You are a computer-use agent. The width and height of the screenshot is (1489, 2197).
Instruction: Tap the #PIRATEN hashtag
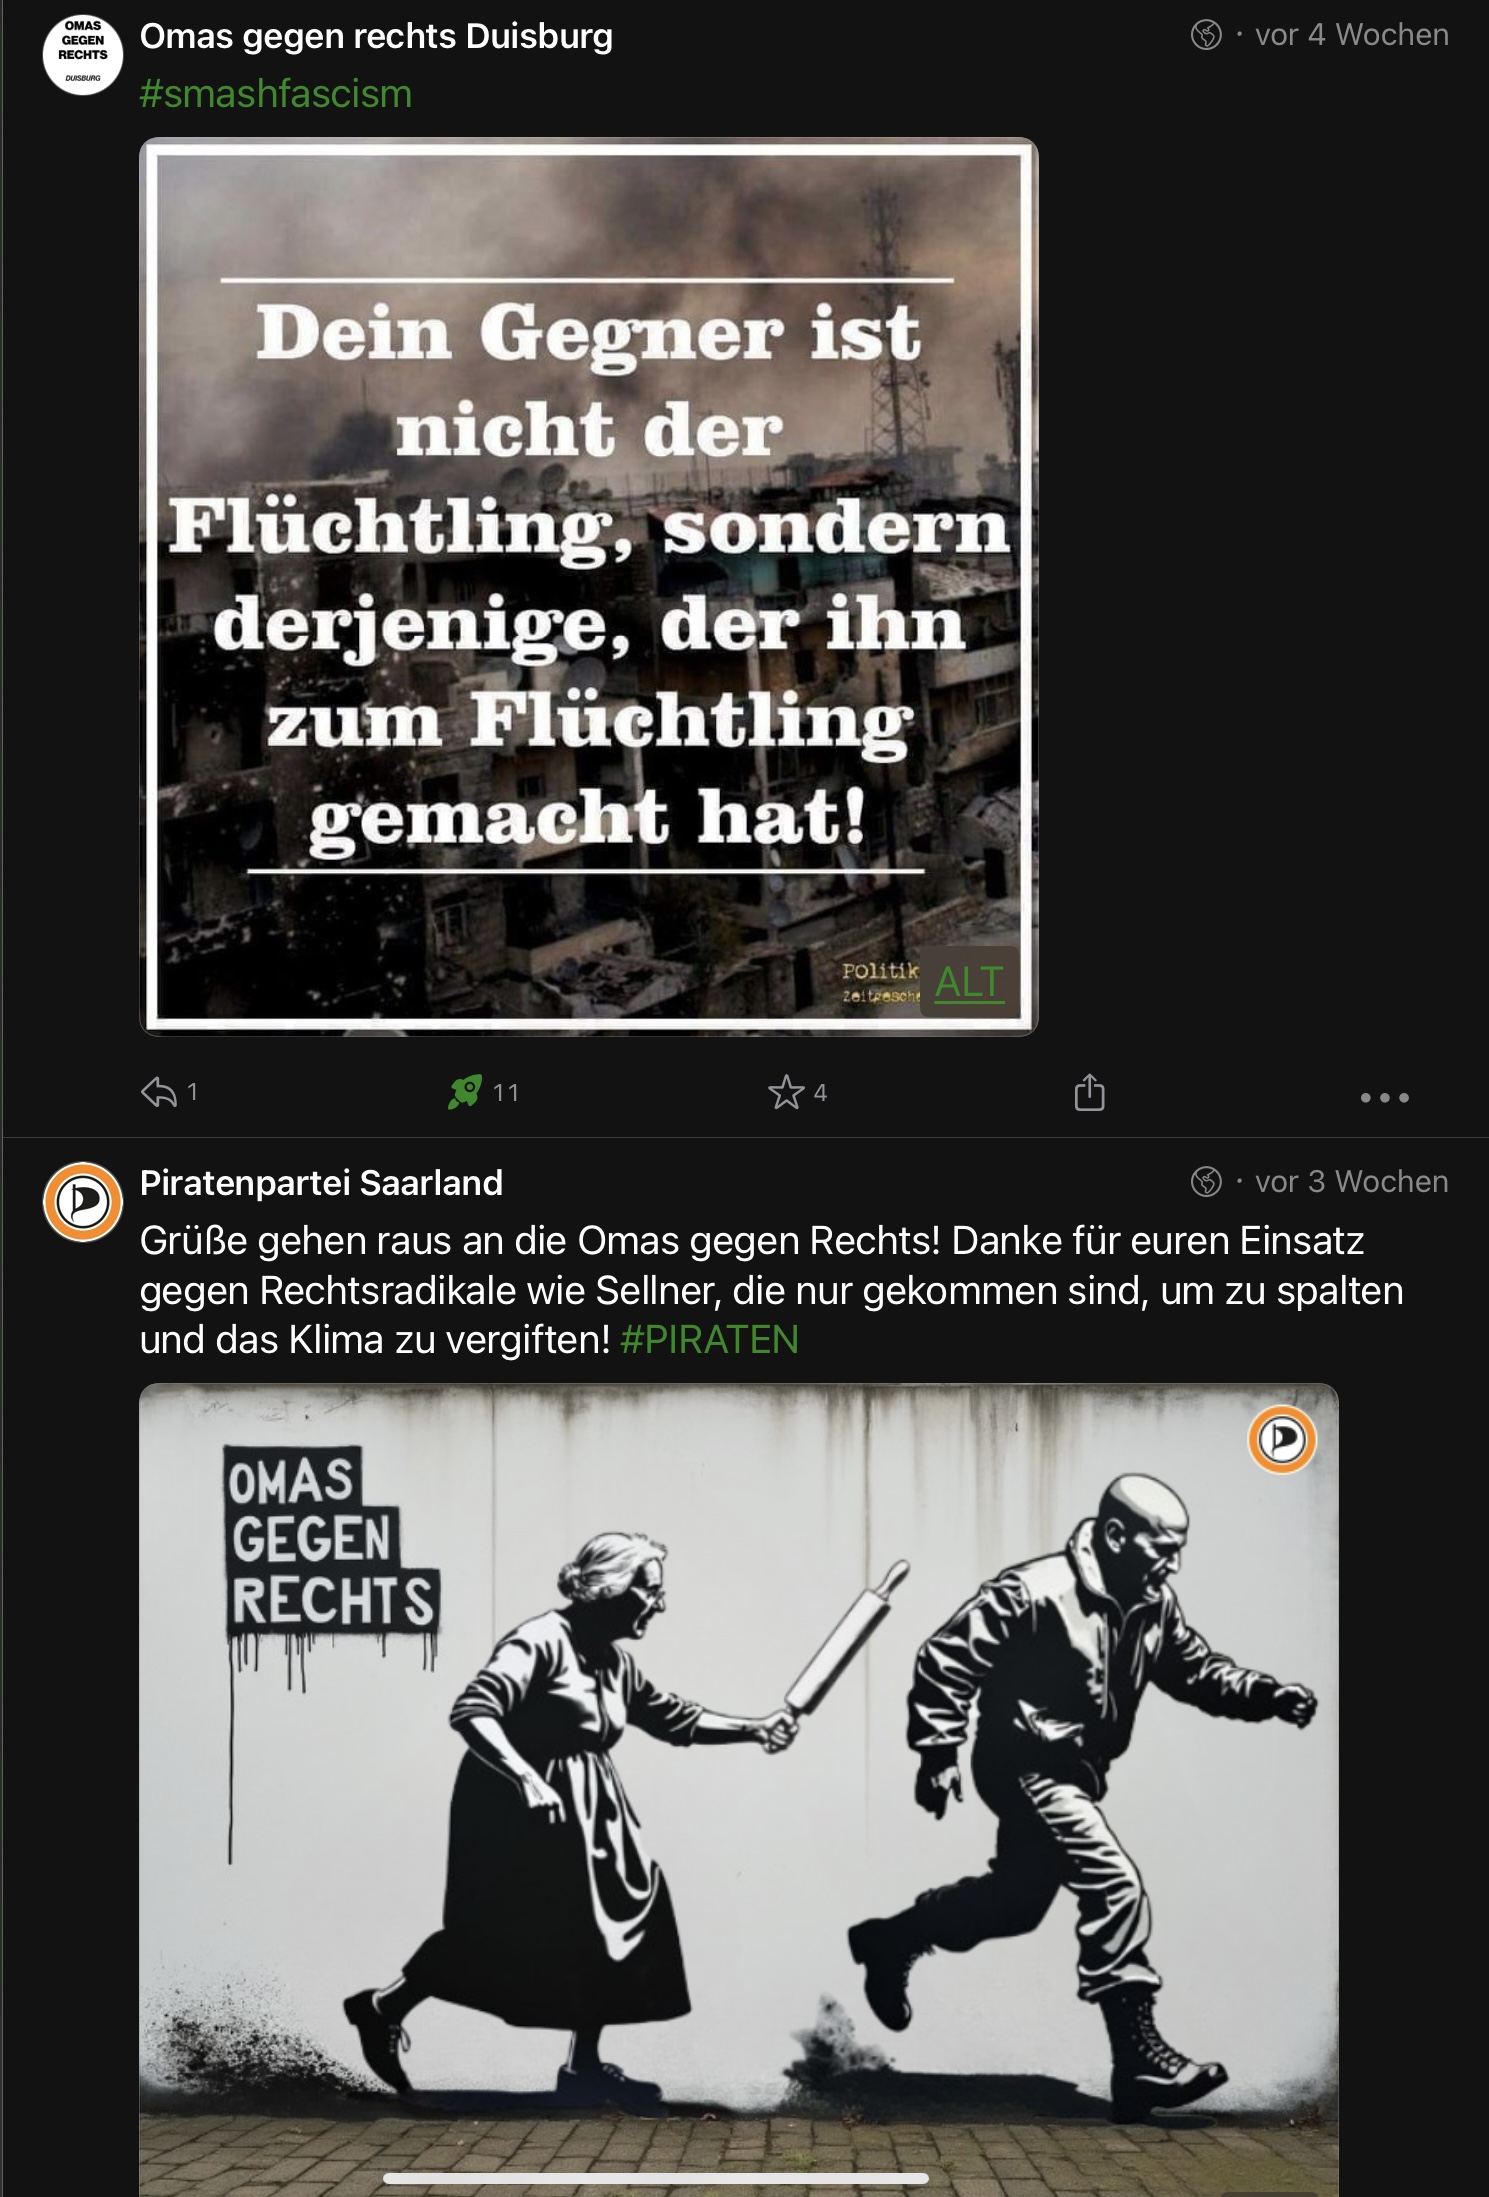tap(709, 1340)
